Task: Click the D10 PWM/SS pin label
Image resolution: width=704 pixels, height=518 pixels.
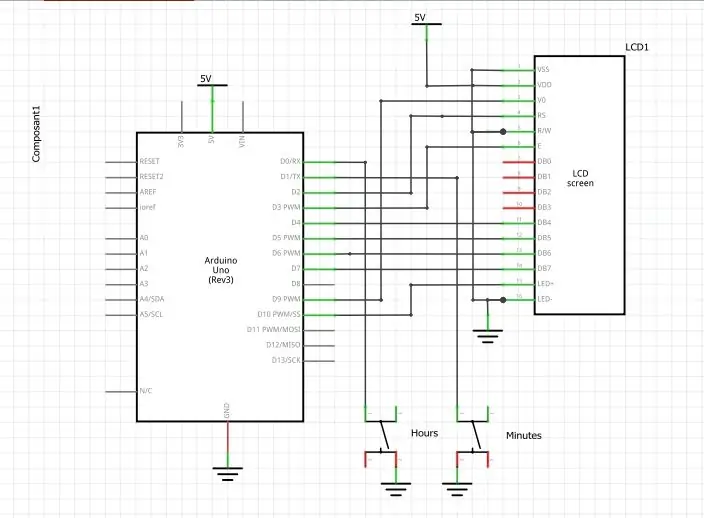Action: point(279,314)
